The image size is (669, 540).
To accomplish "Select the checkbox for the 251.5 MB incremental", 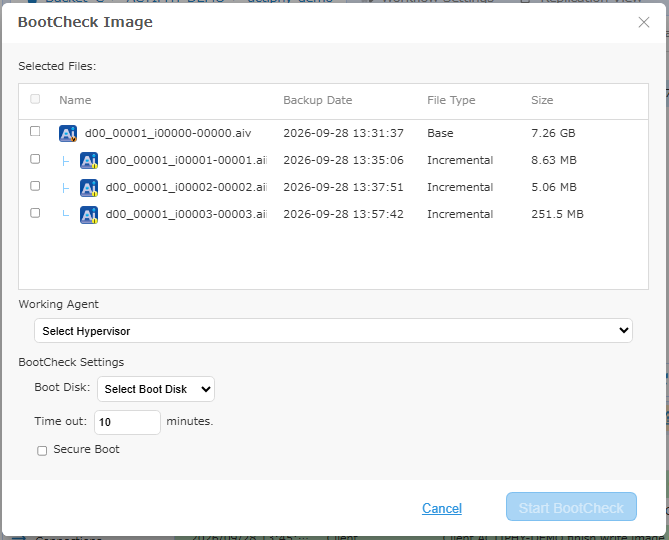I will point(35,212).
